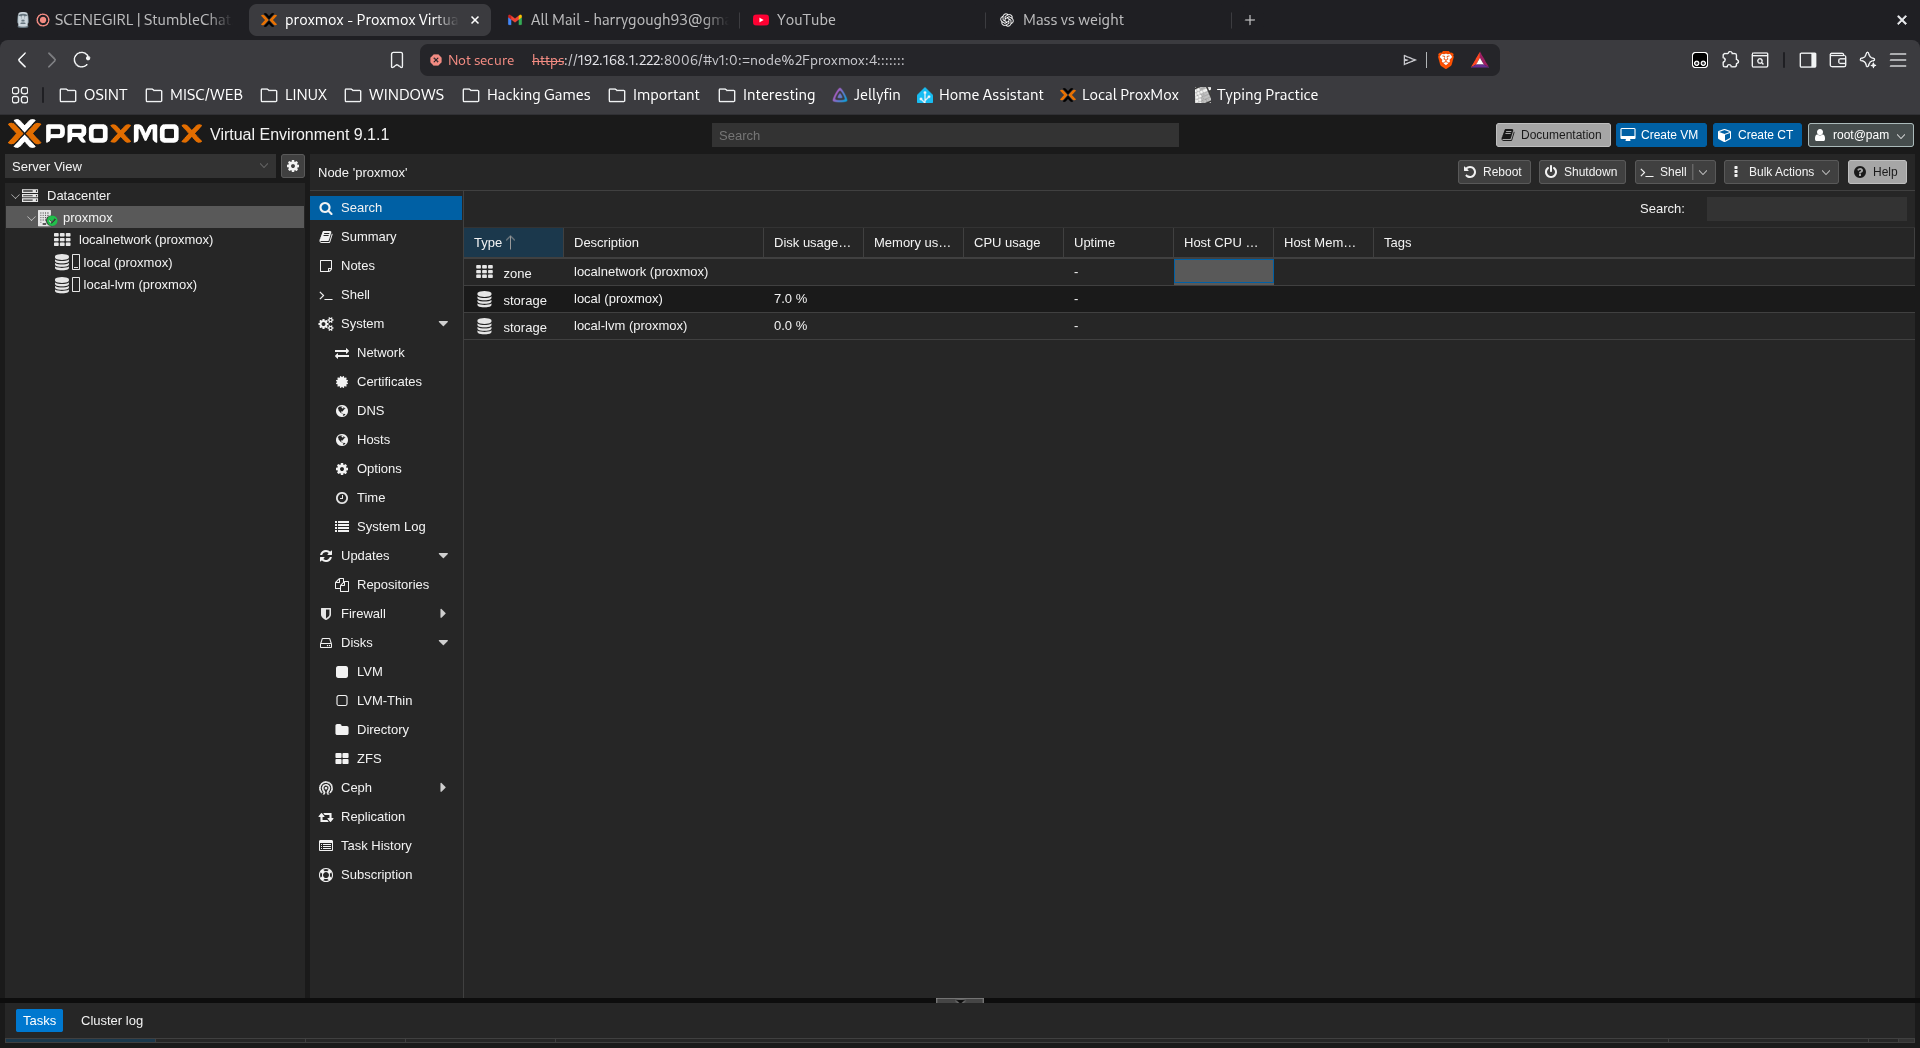Viewport: 1920px width, 1048px height.
Task: Sort by Type column header
Action: click(513, 243)
